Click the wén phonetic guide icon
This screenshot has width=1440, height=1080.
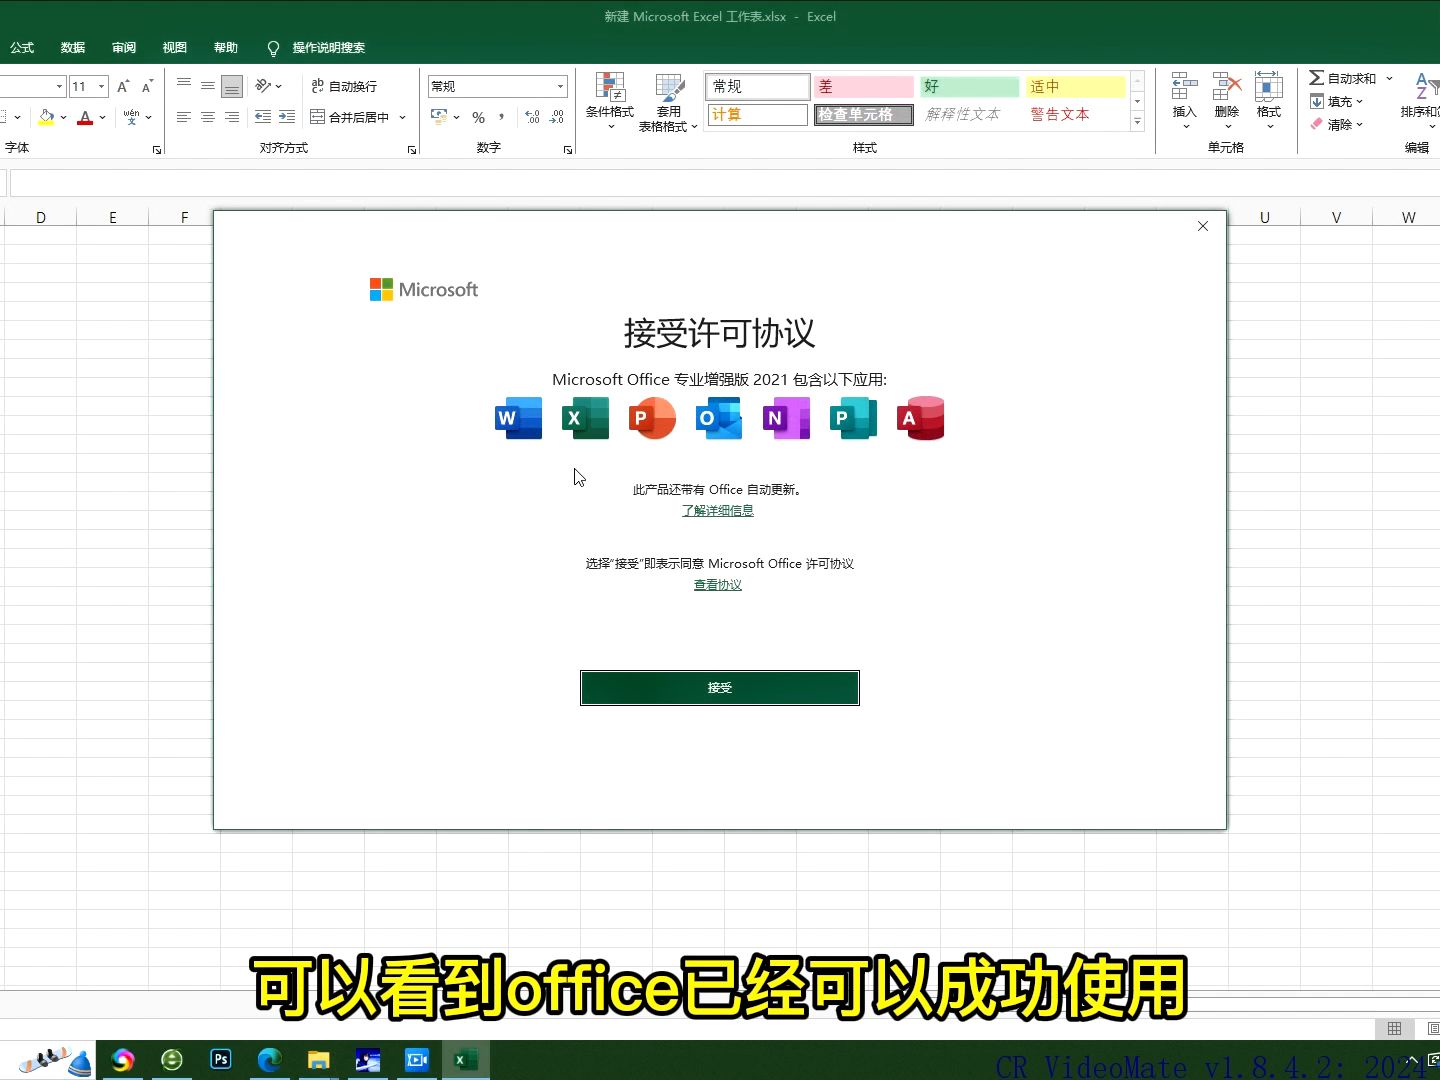pos(132,117)
